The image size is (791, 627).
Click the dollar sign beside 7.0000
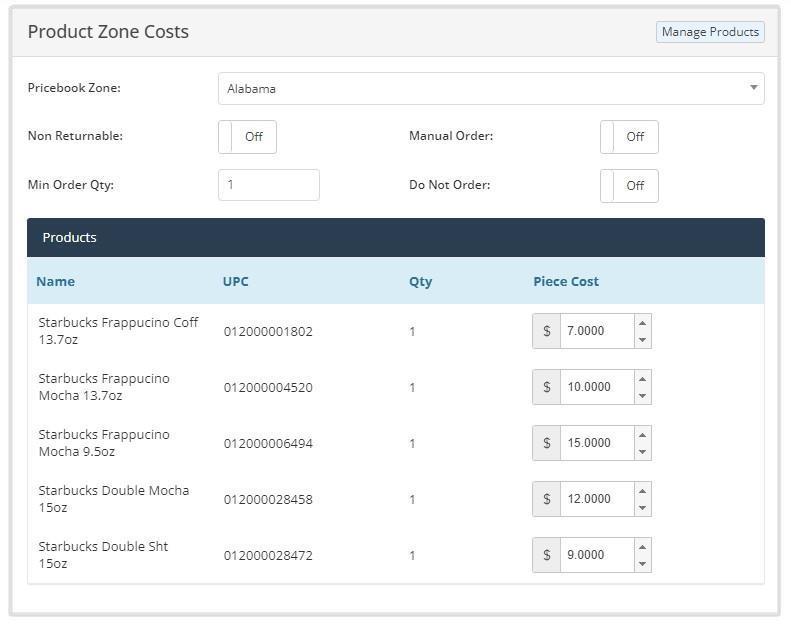[546, 331]
